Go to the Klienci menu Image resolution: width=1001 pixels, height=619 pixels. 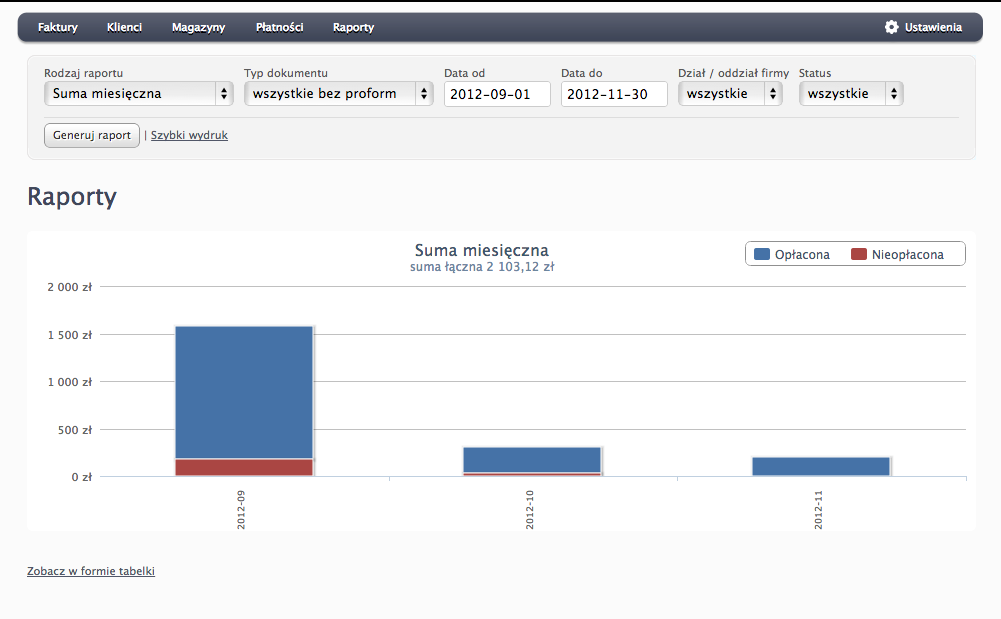[124, 27]
